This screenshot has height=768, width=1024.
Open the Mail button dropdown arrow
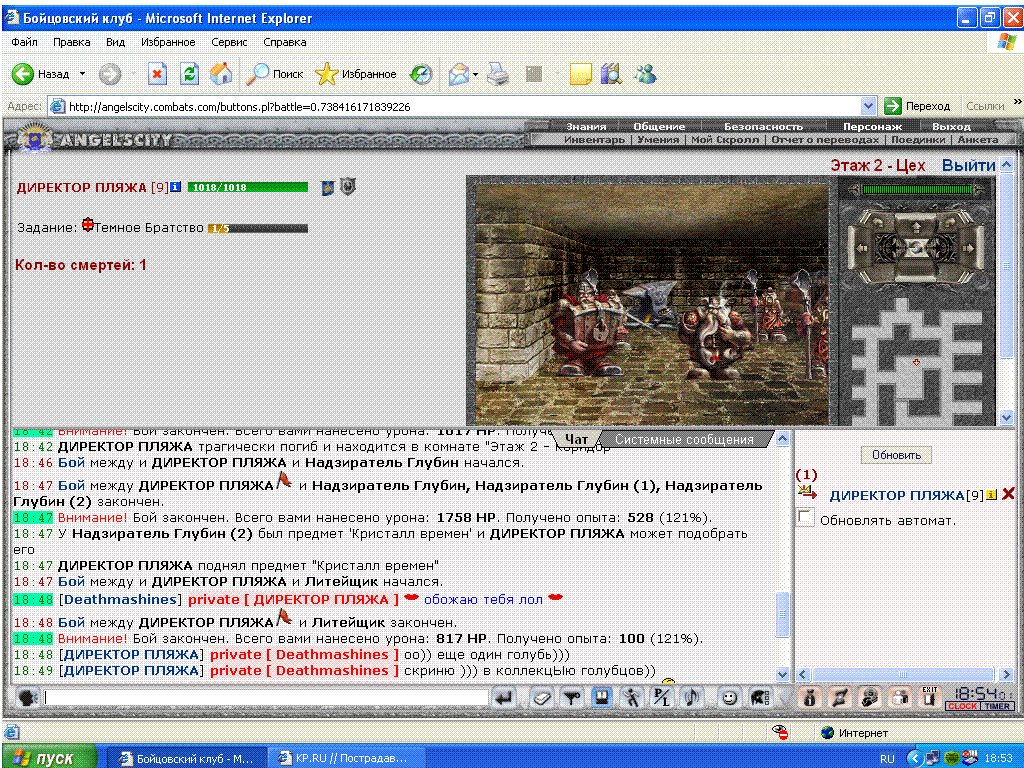(475, 74)
